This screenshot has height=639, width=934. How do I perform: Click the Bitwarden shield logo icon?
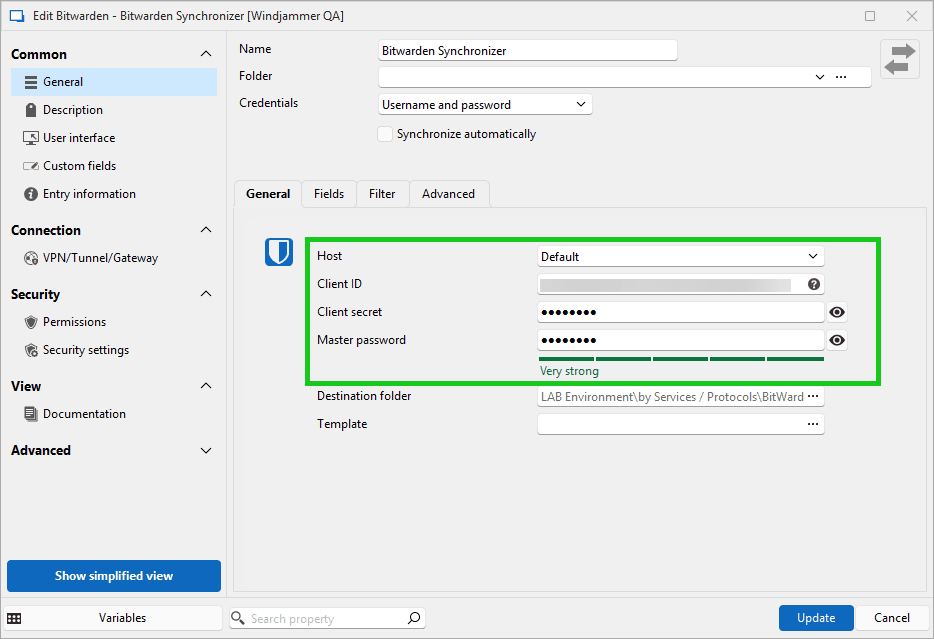tap(279, 252)
